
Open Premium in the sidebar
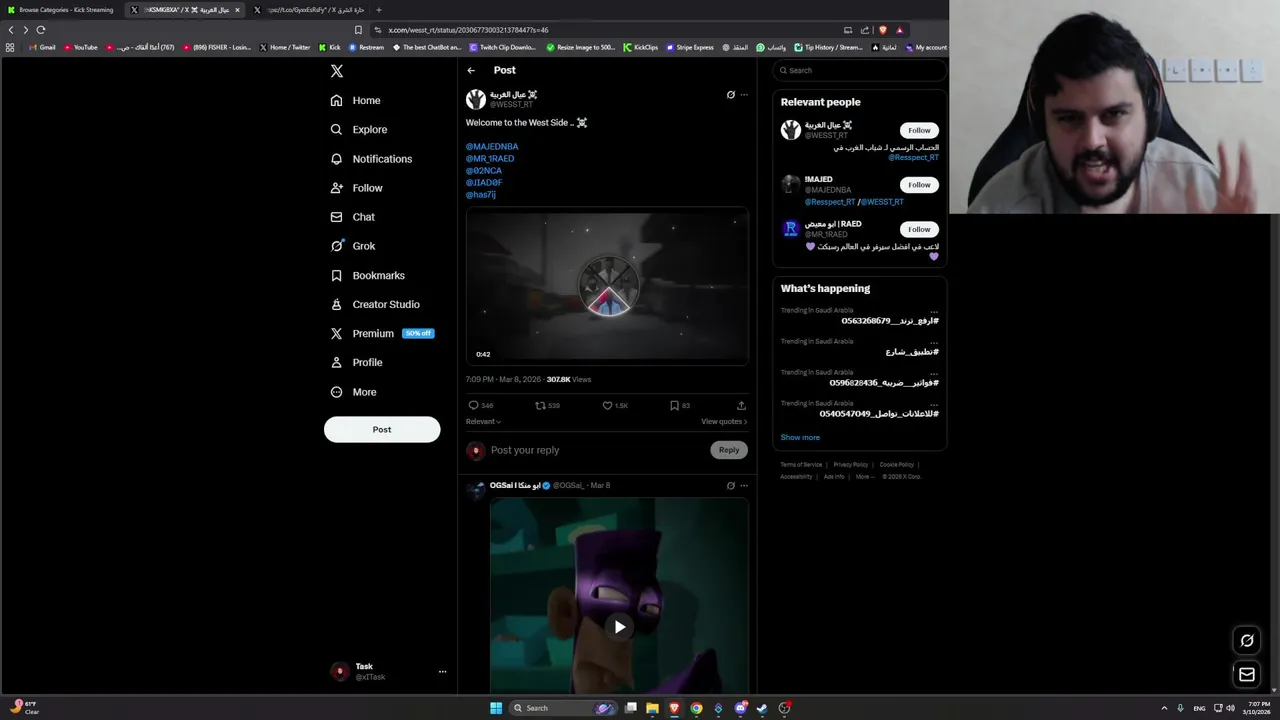tap(381, 333)
